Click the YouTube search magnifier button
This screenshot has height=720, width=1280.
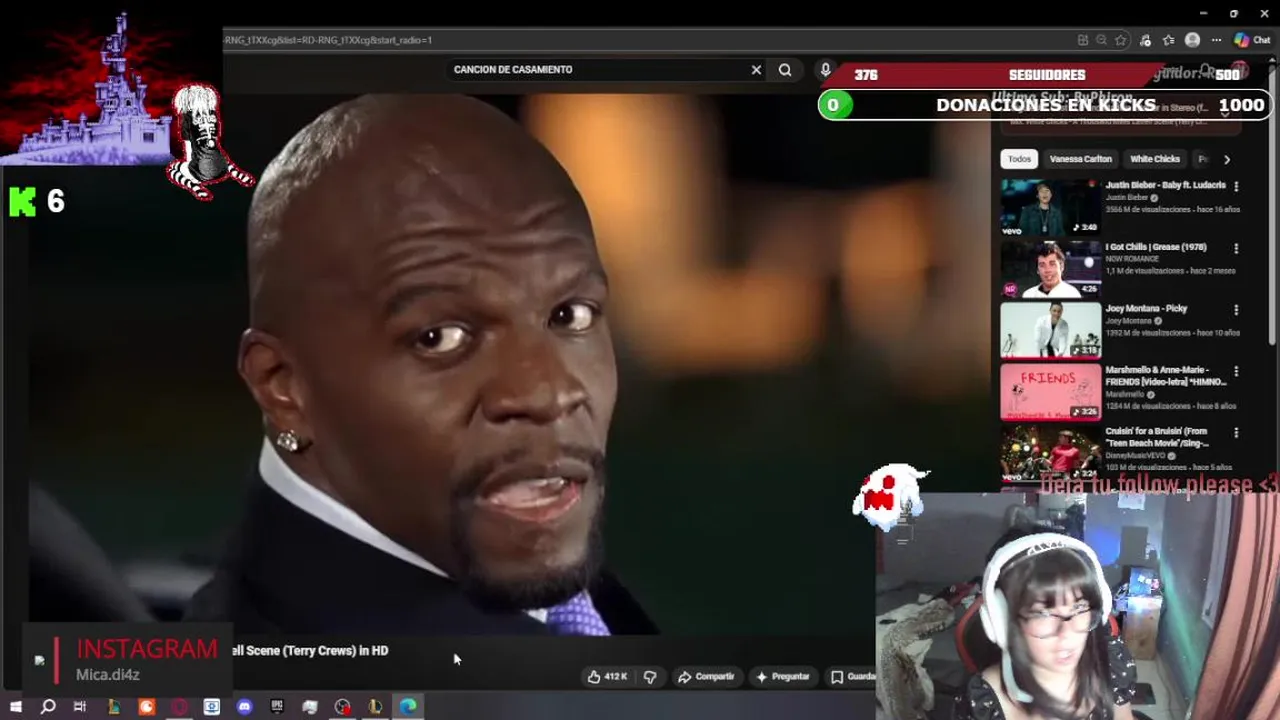pos(785,70)
